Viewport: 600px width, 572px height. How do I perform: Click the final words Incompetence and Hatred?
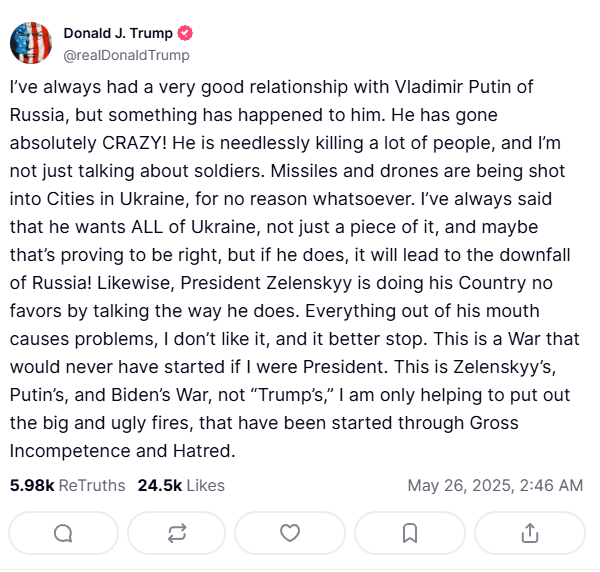(x=122, y=451)
